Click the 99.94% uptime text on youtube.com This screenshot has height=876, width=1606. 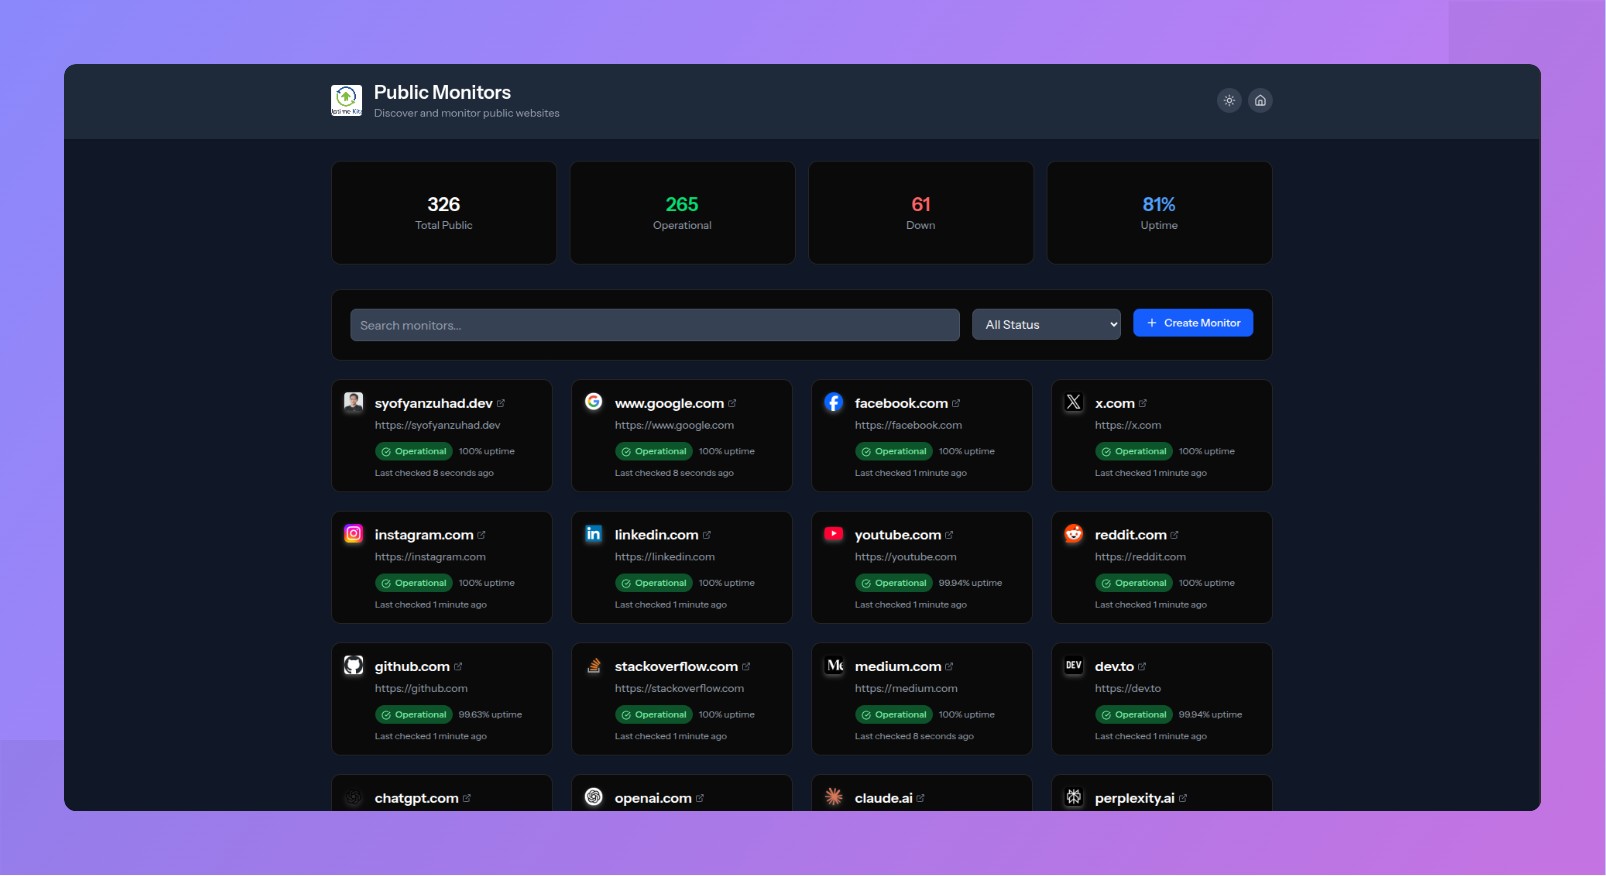(970, 583)
